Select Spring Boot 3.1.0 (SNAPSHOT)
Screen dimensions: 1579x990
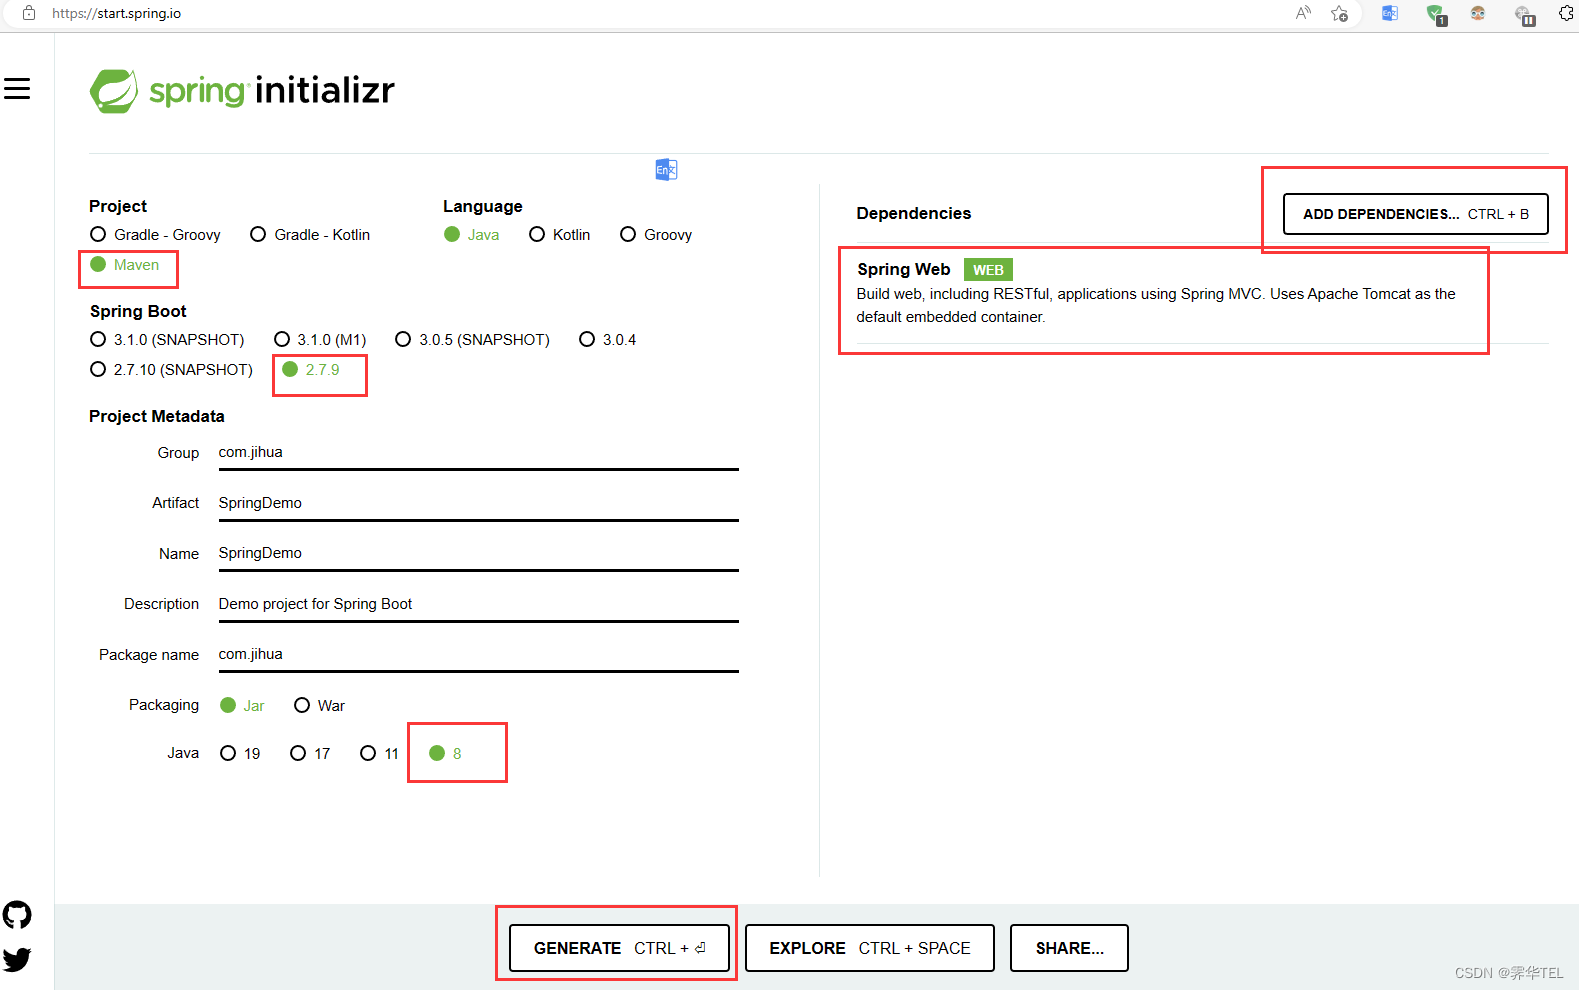[x=167, y=340]
